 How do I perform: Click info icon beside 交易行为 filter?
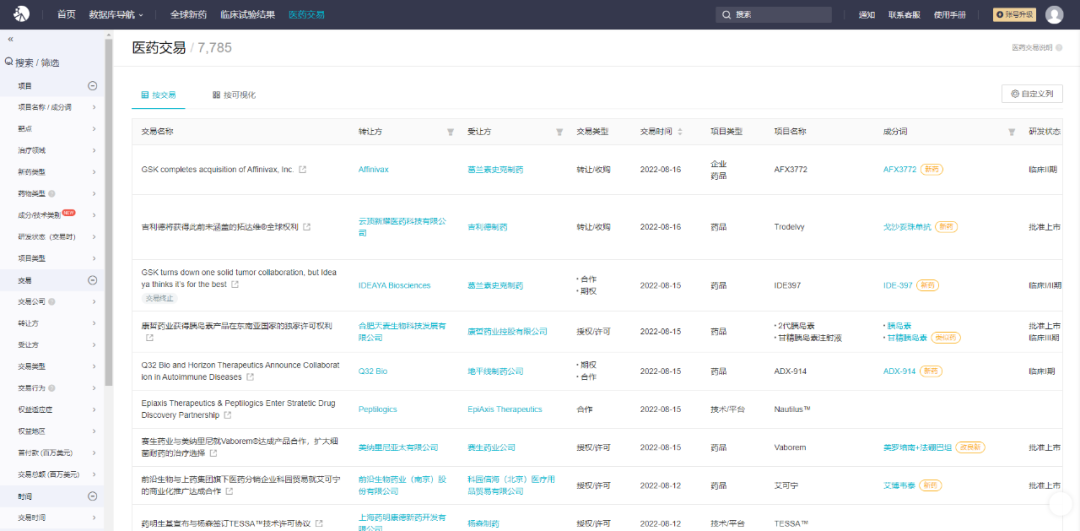(x=52, y=388)
